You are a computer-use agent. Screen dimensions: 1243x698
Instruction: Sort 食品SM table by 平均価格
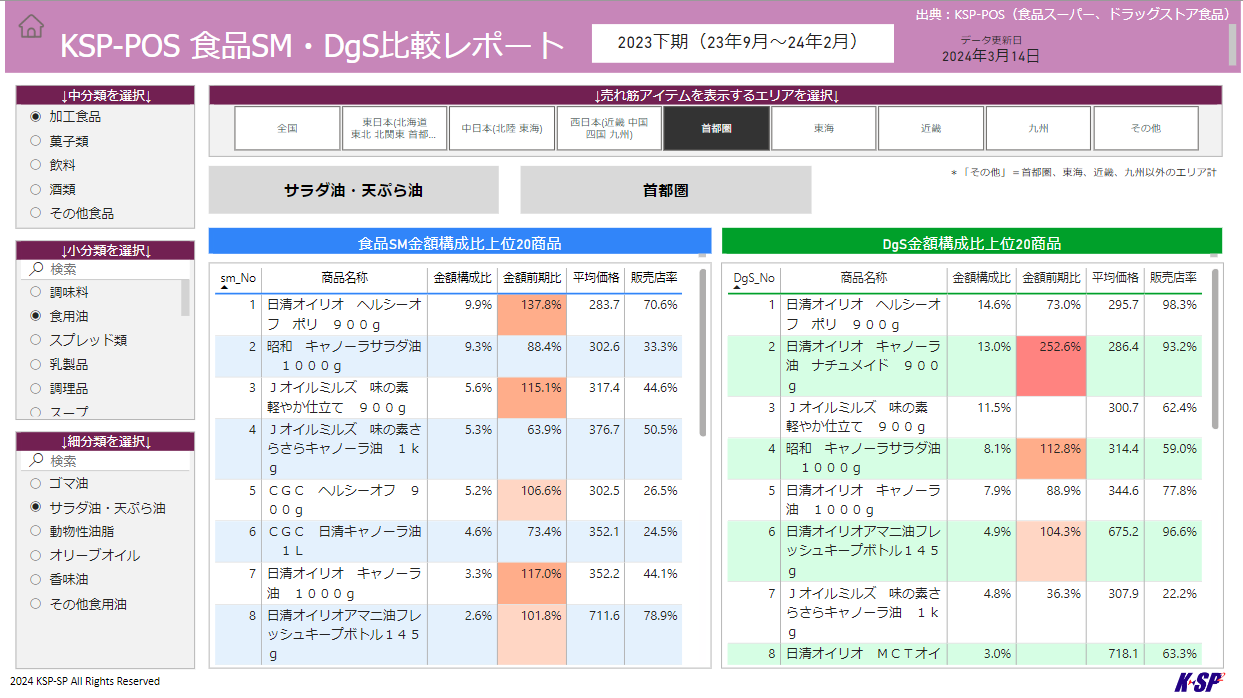tap(596, 278)
